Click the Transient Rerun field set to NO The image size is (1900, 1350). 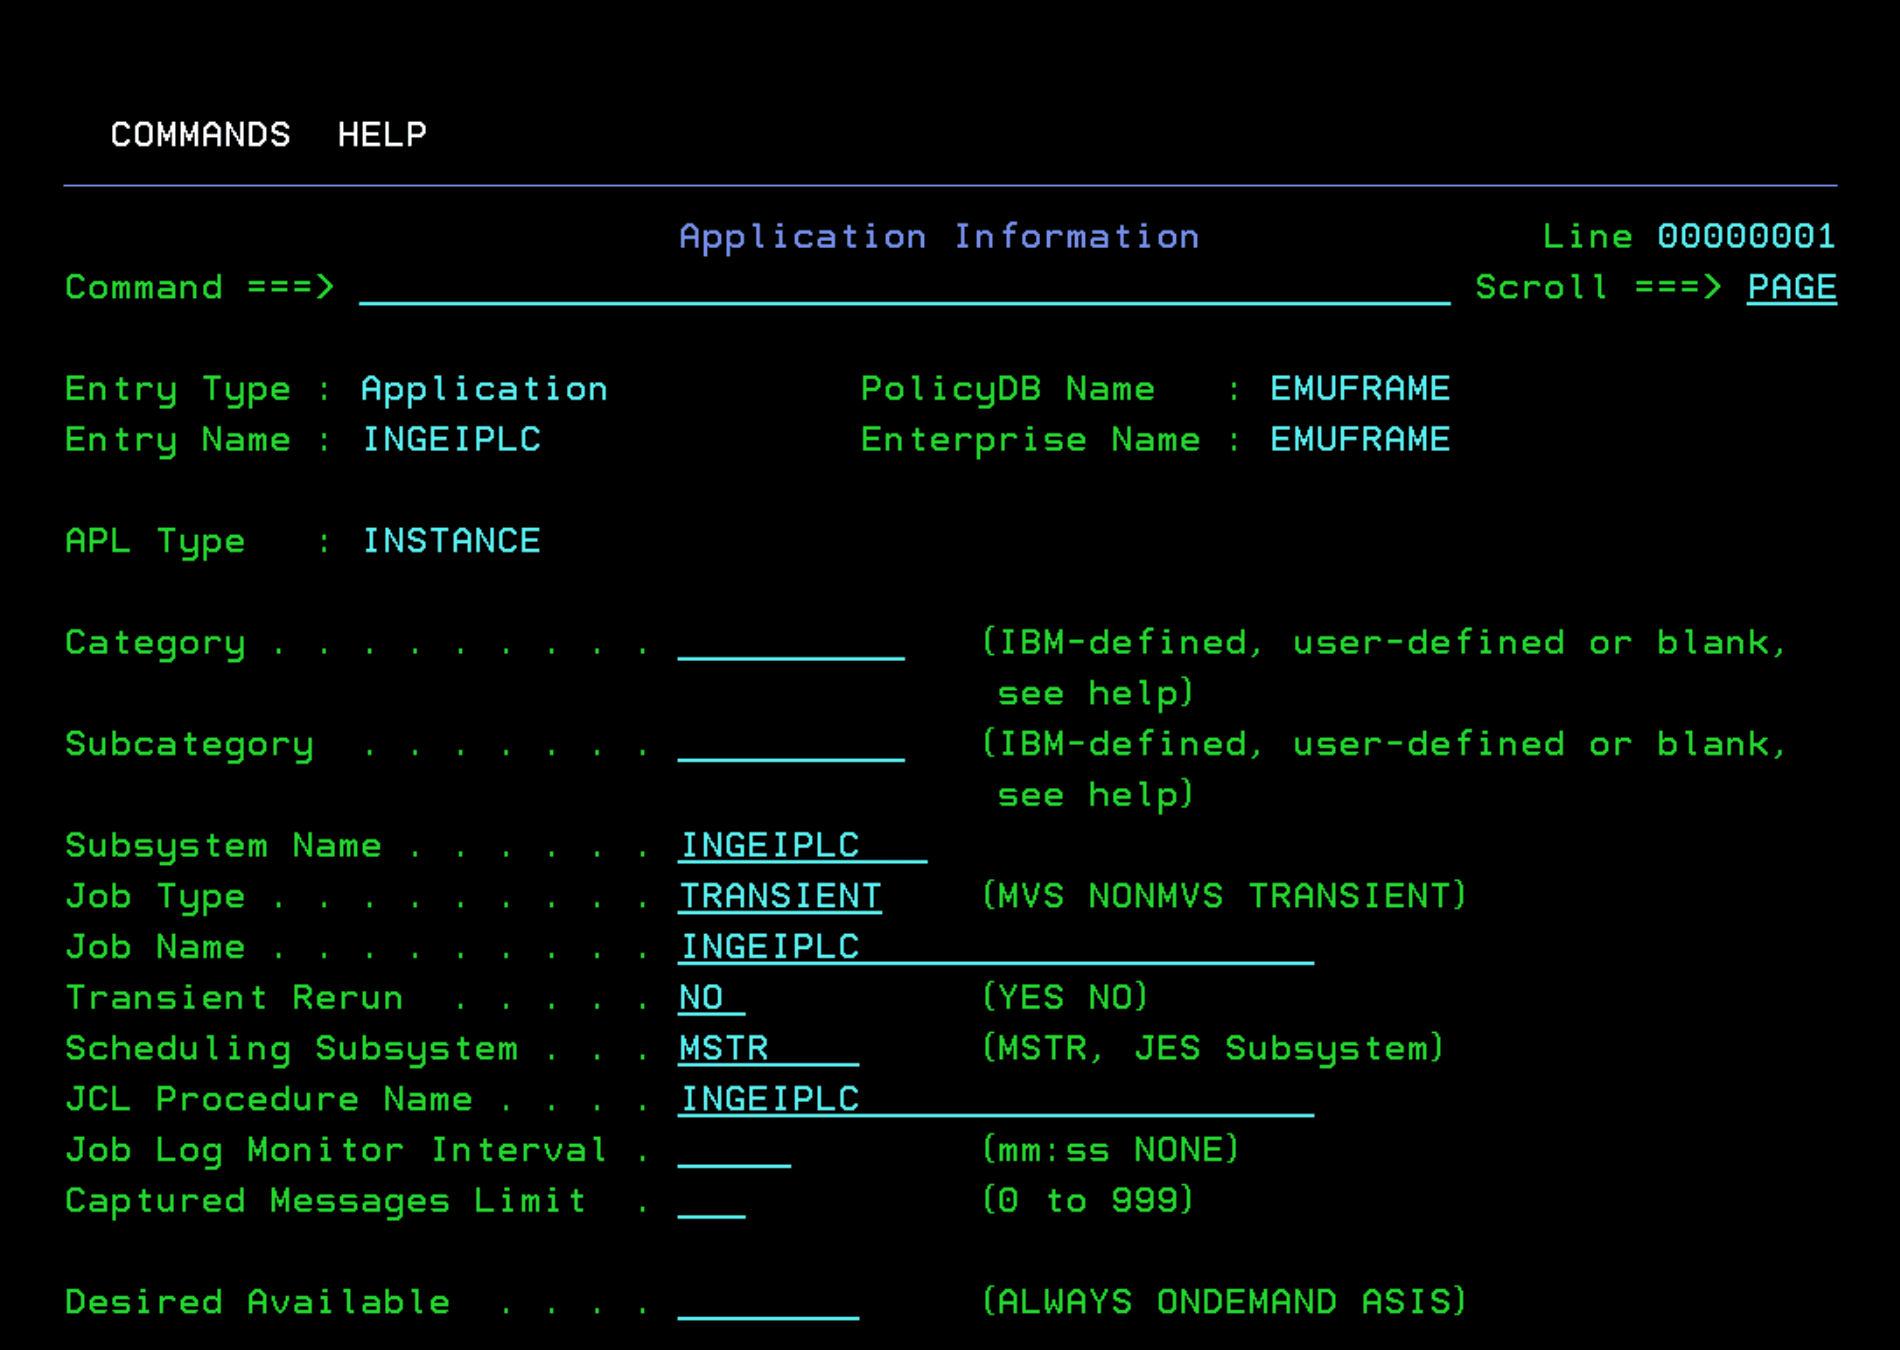tap(705, 997)
